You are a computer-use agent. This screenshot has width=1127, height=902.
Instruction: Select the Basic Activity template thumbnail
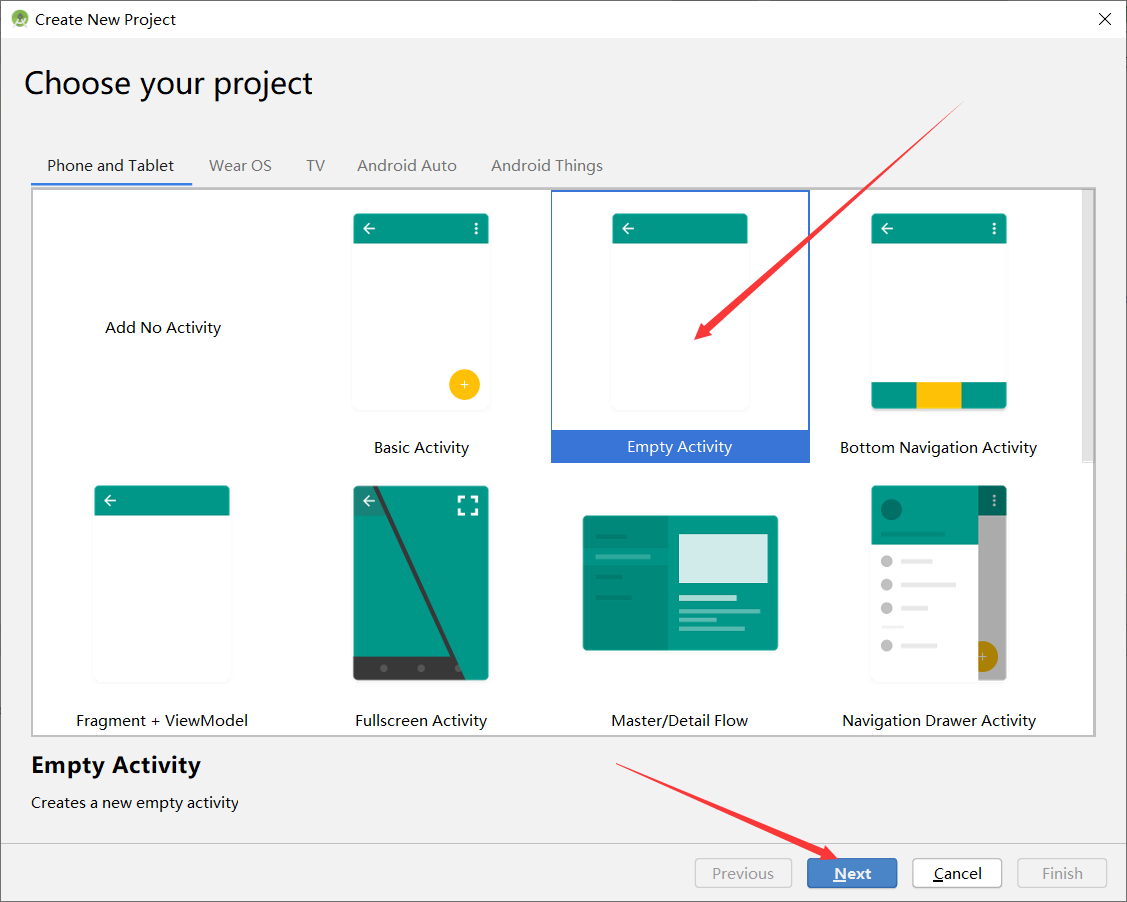420,311
